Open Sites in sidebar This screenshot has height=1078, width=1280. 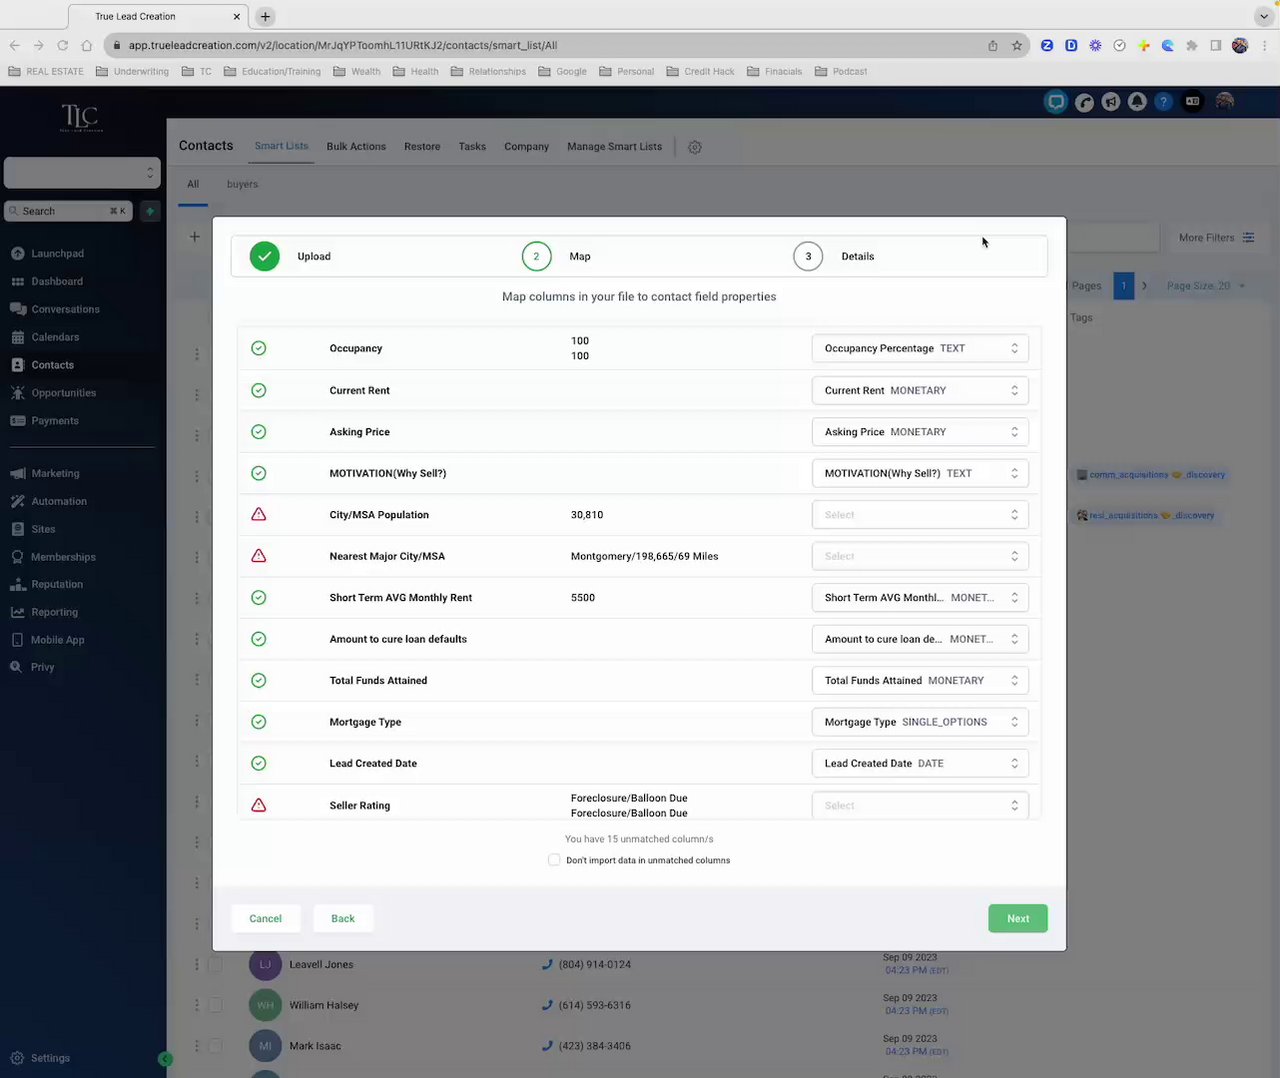pos(33,530)
